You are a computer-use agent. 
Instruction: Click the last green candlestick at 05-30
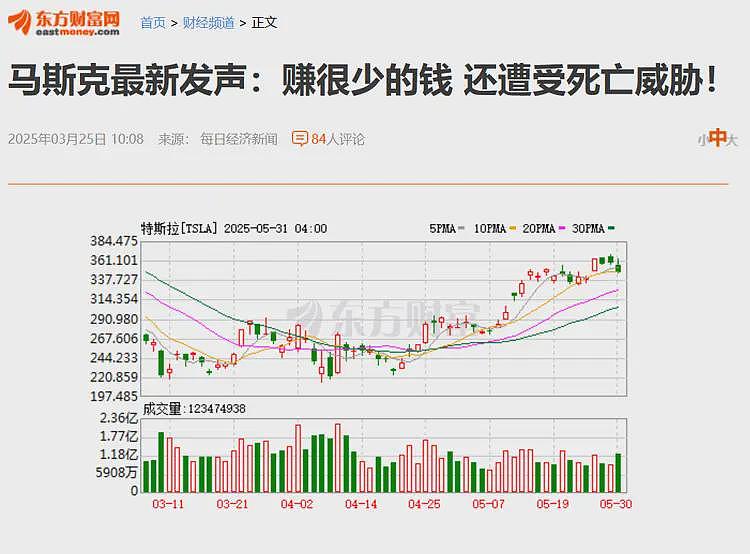(x=618, y=268)
